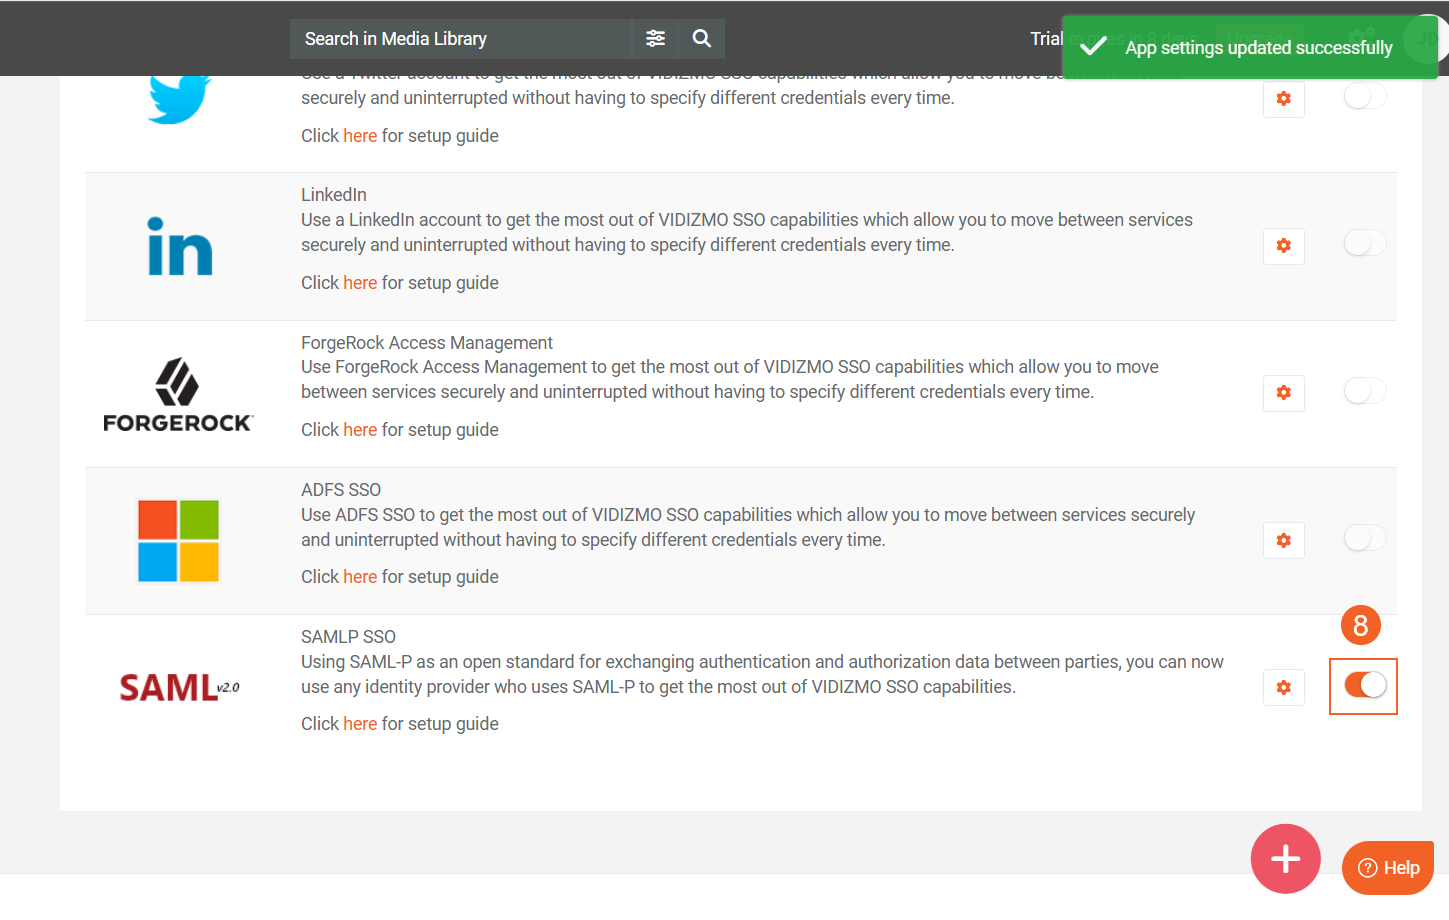This screenshot has width=1449, height=920.
Task: Open ADFS SSO settings gear
Action: 1283,541
